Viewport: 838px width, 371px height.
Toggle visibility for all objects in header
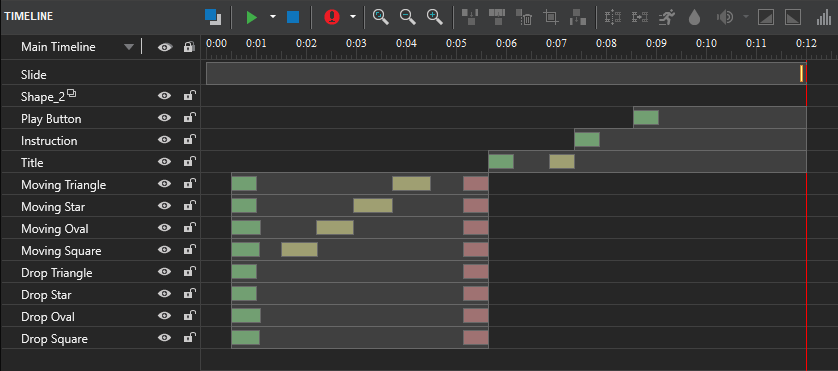pos(165,47)
